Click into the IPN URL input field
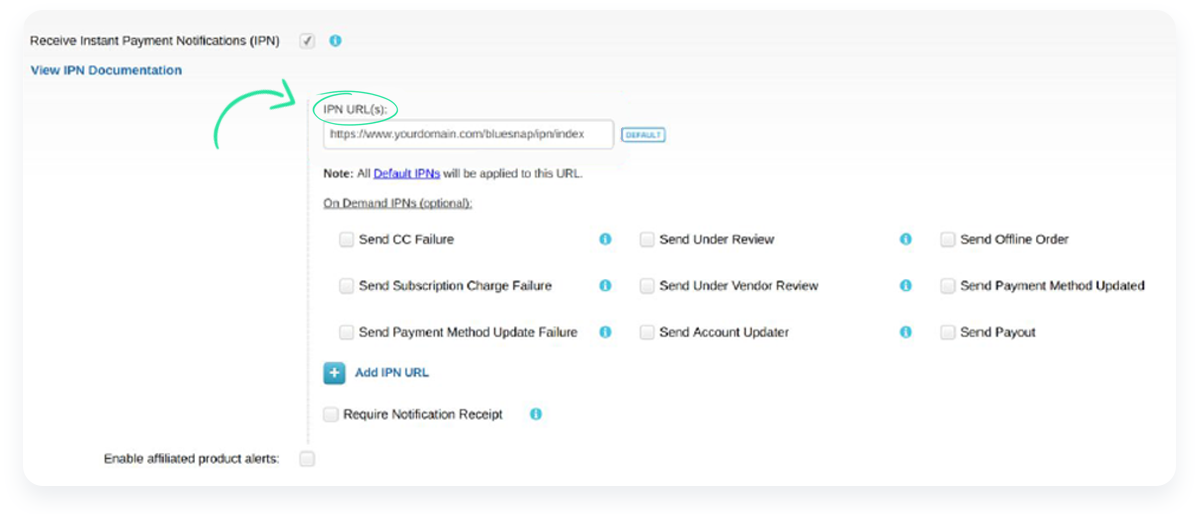Screen dimensions: 1200x514 468,134
